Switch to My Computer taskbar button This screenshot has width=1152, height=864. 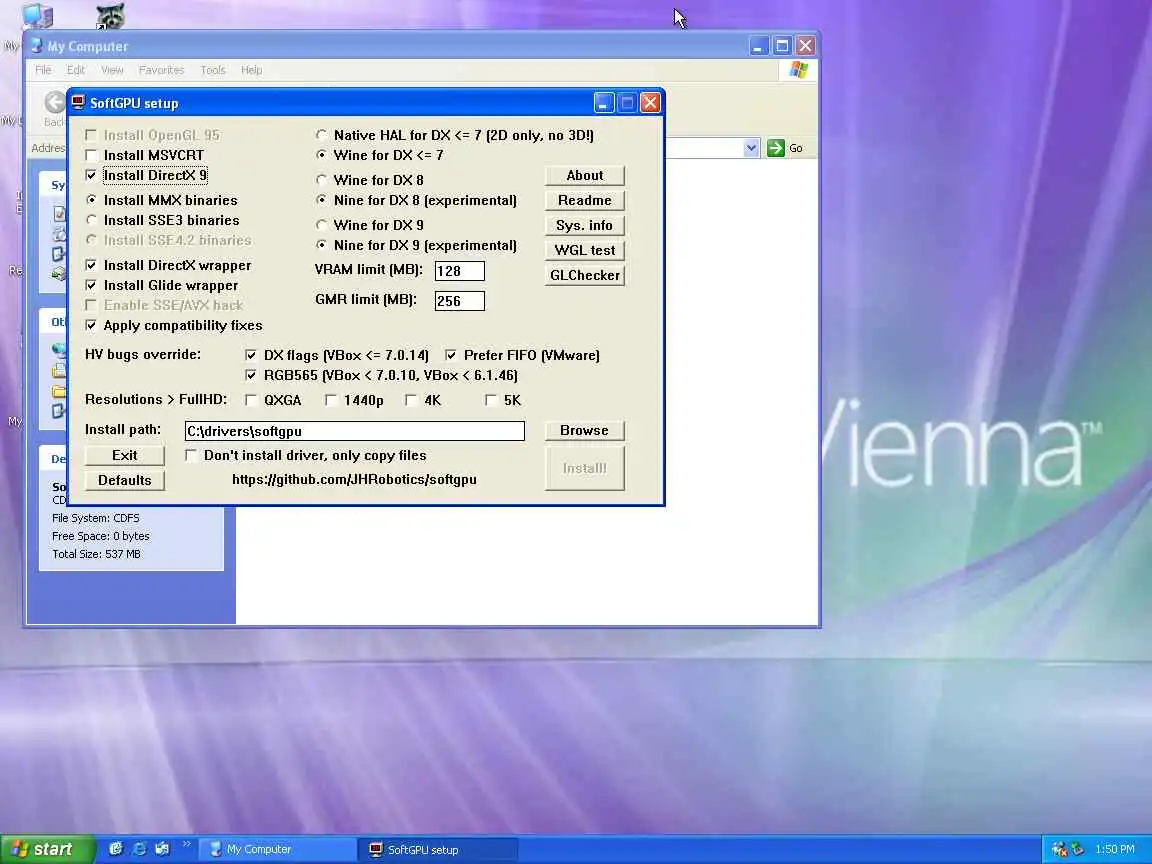pyautogui.click(x=278, y=849)
